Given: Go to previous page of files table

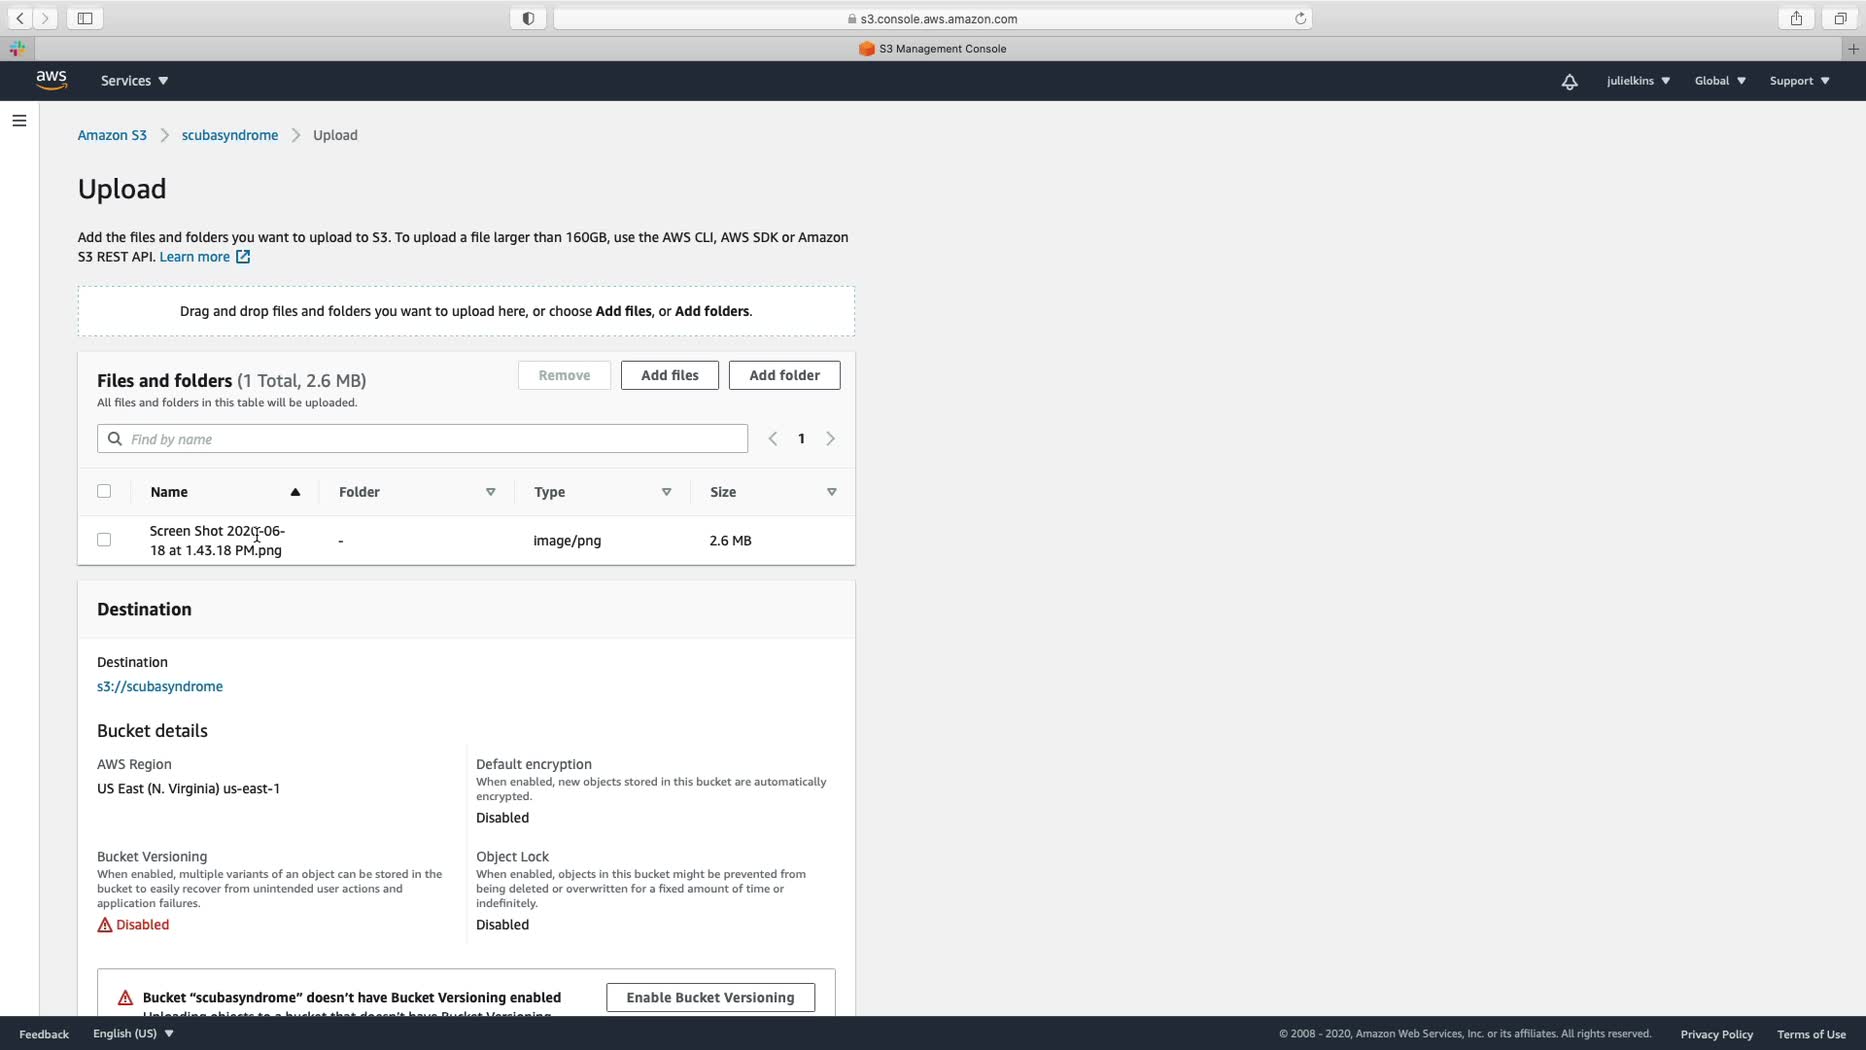Looking at the screenshot, I should [x=773, y=439].
